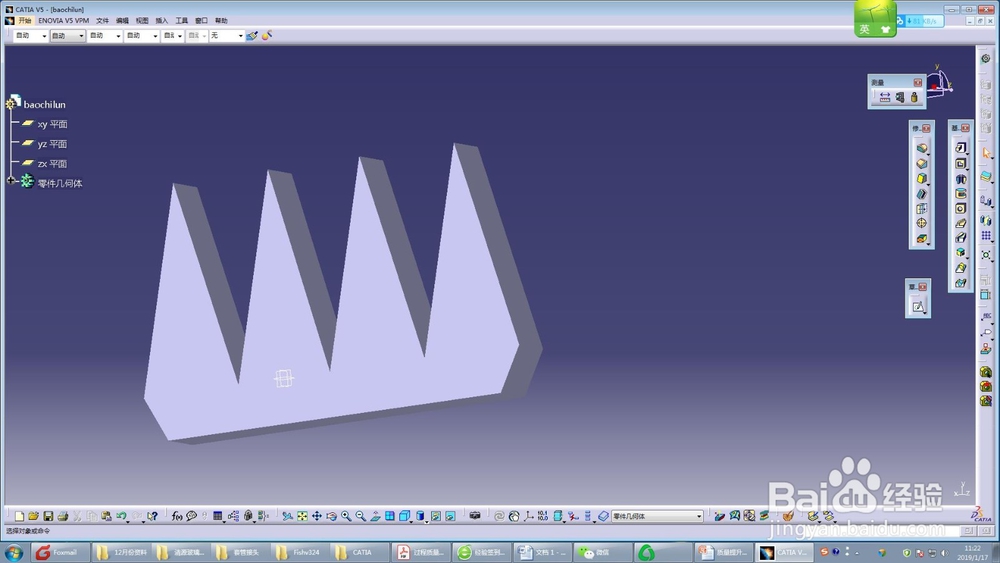Undo the last action
This screenshot has height=563, width=1000.
click(121, 516)
